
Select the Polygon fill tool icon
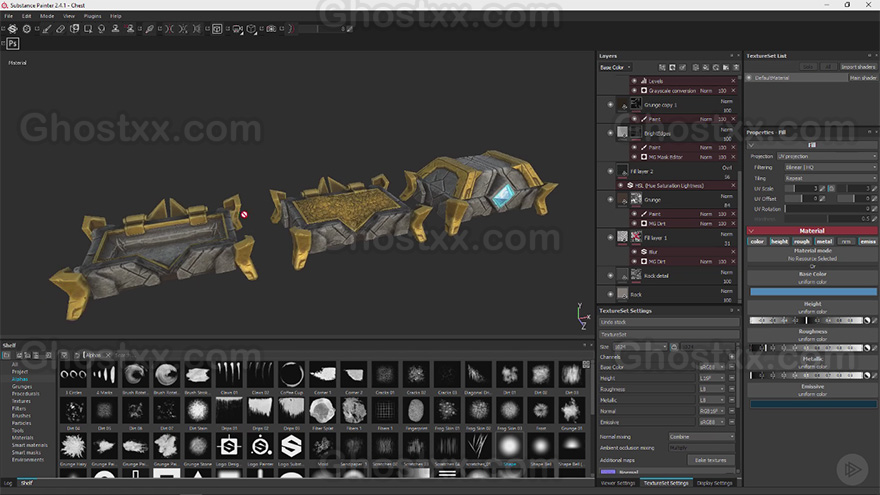pyautogui.click(x=88, y=29)
